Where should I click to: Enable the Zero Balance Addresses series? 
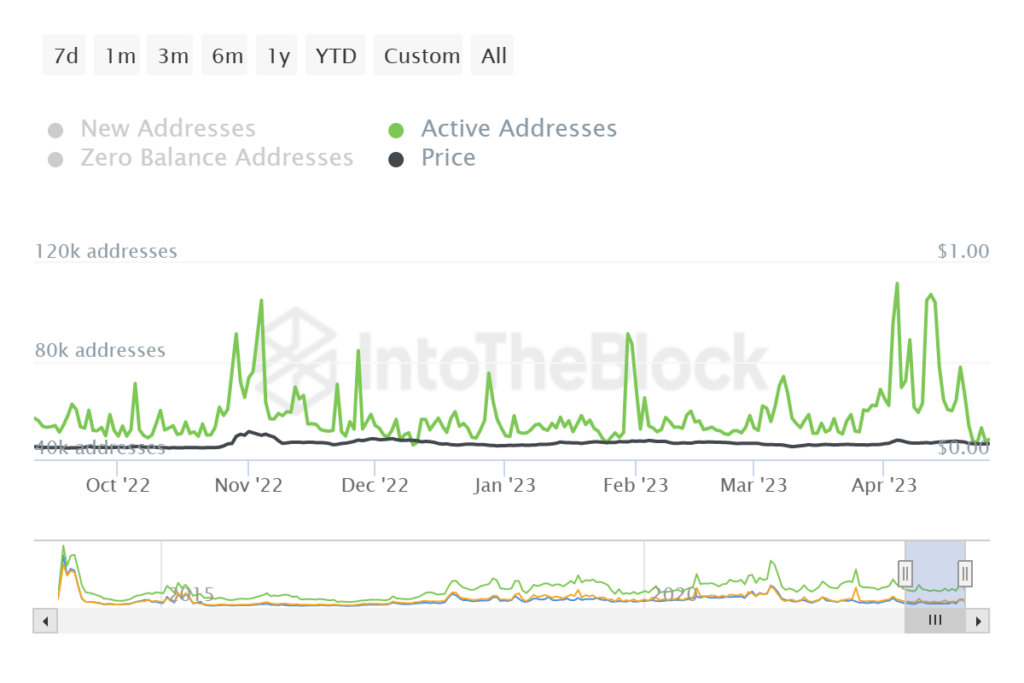tap(217, 158)
